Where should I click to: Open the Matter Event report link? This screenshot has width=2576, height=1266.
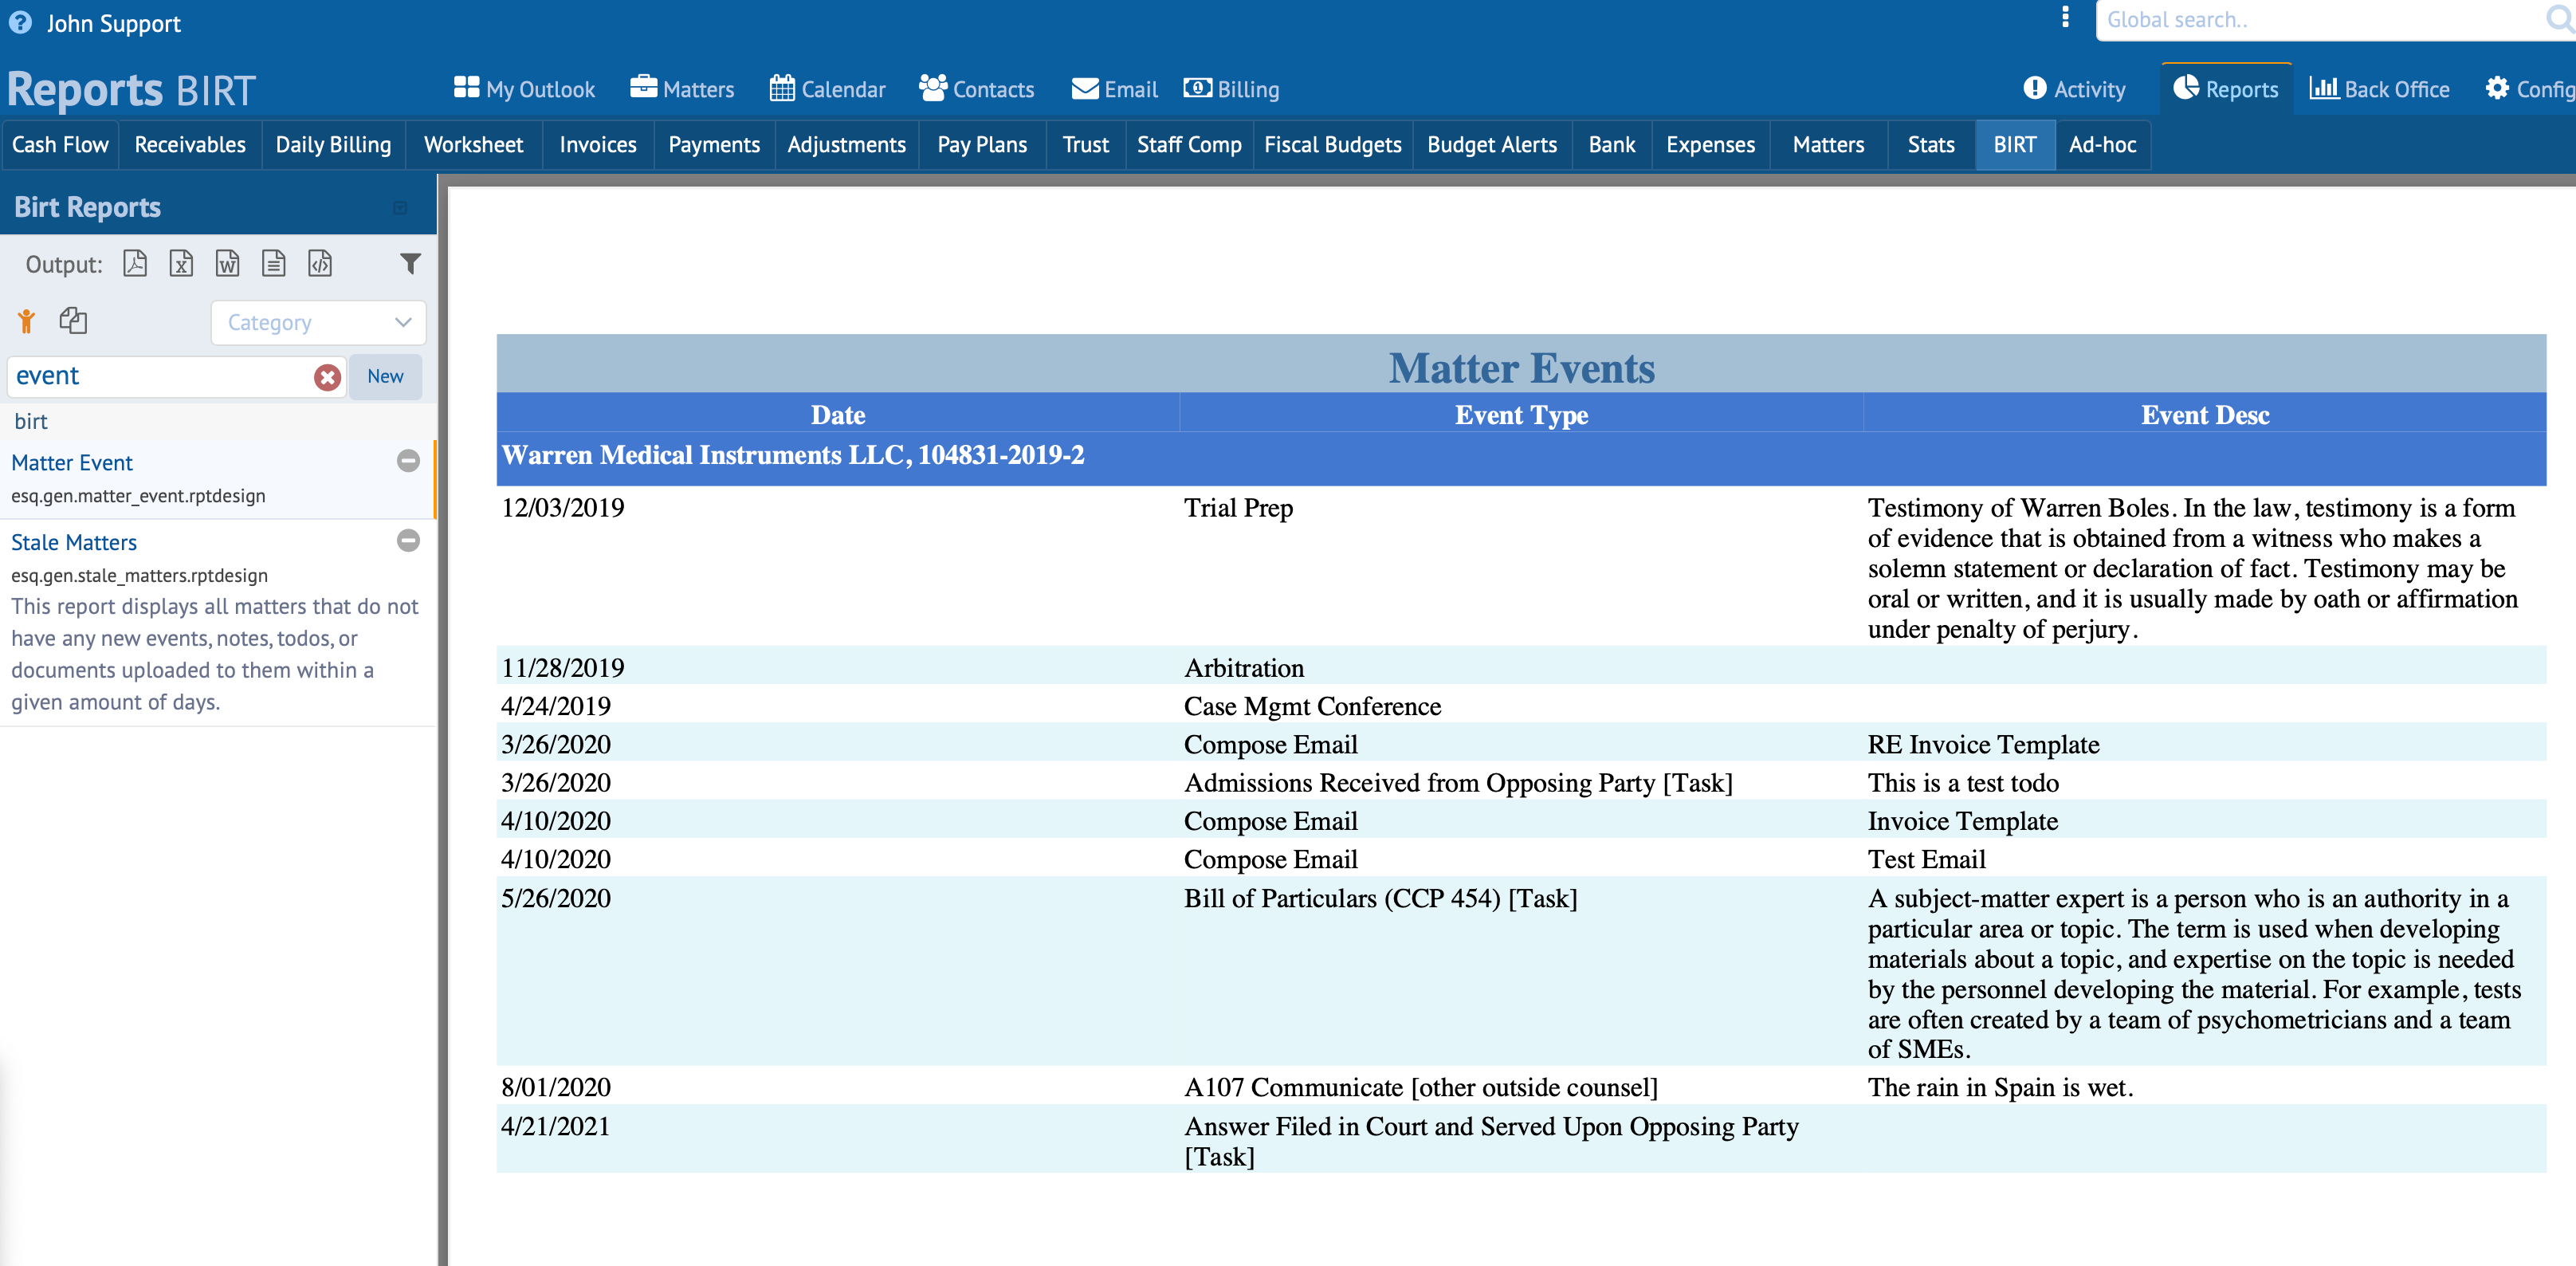tap(72, 463)
